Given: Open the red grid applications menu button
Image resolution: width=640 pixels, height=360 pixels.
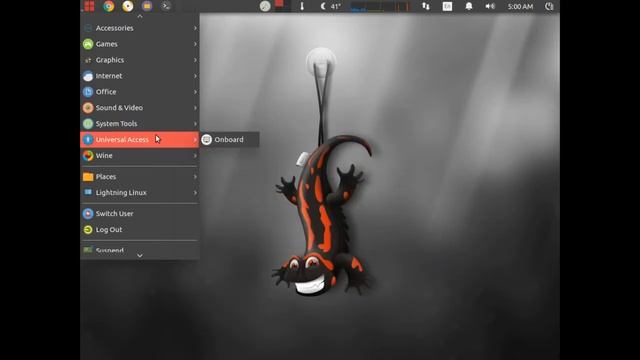Looking at the screenshot, I should (x=89, y=6).
